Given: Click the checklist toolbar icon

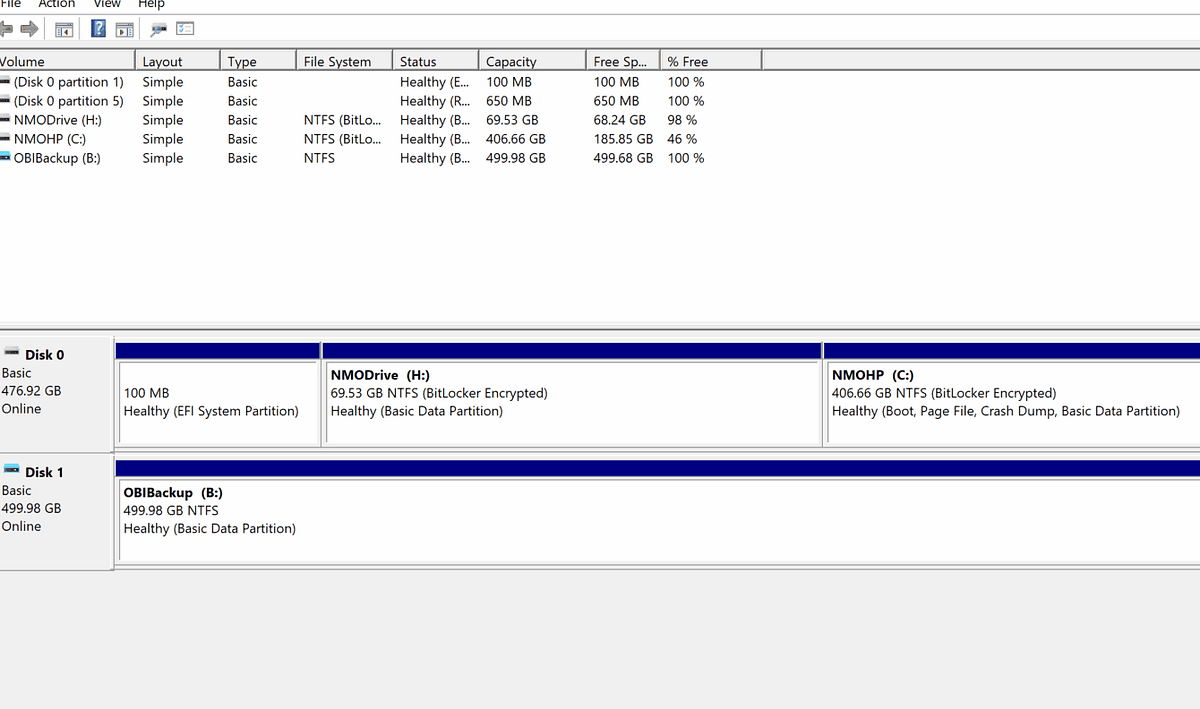Looking at the screenshot, I should coord(185,28).
